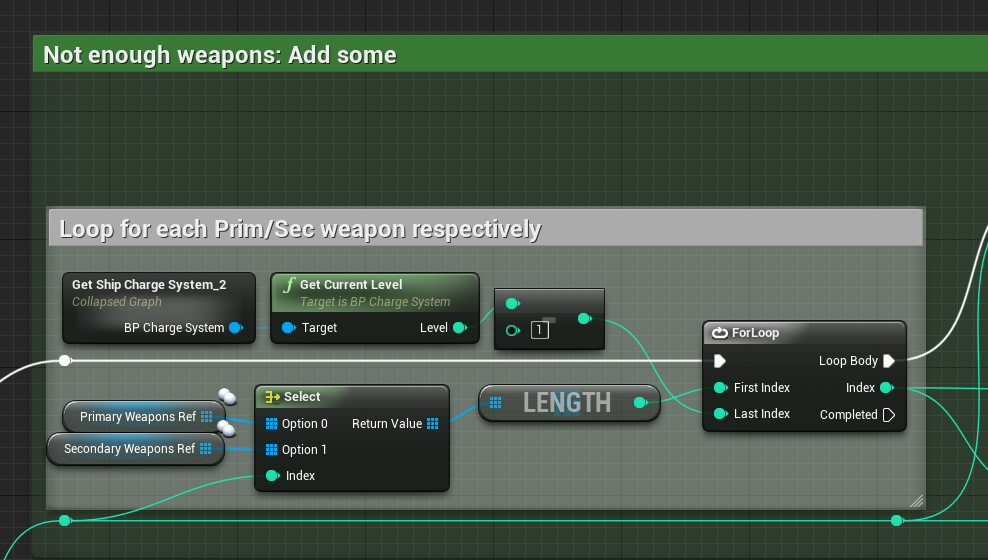988x560 pixels.
Task: Click the Option 0 array pin on Select
Action: (271, 424)
